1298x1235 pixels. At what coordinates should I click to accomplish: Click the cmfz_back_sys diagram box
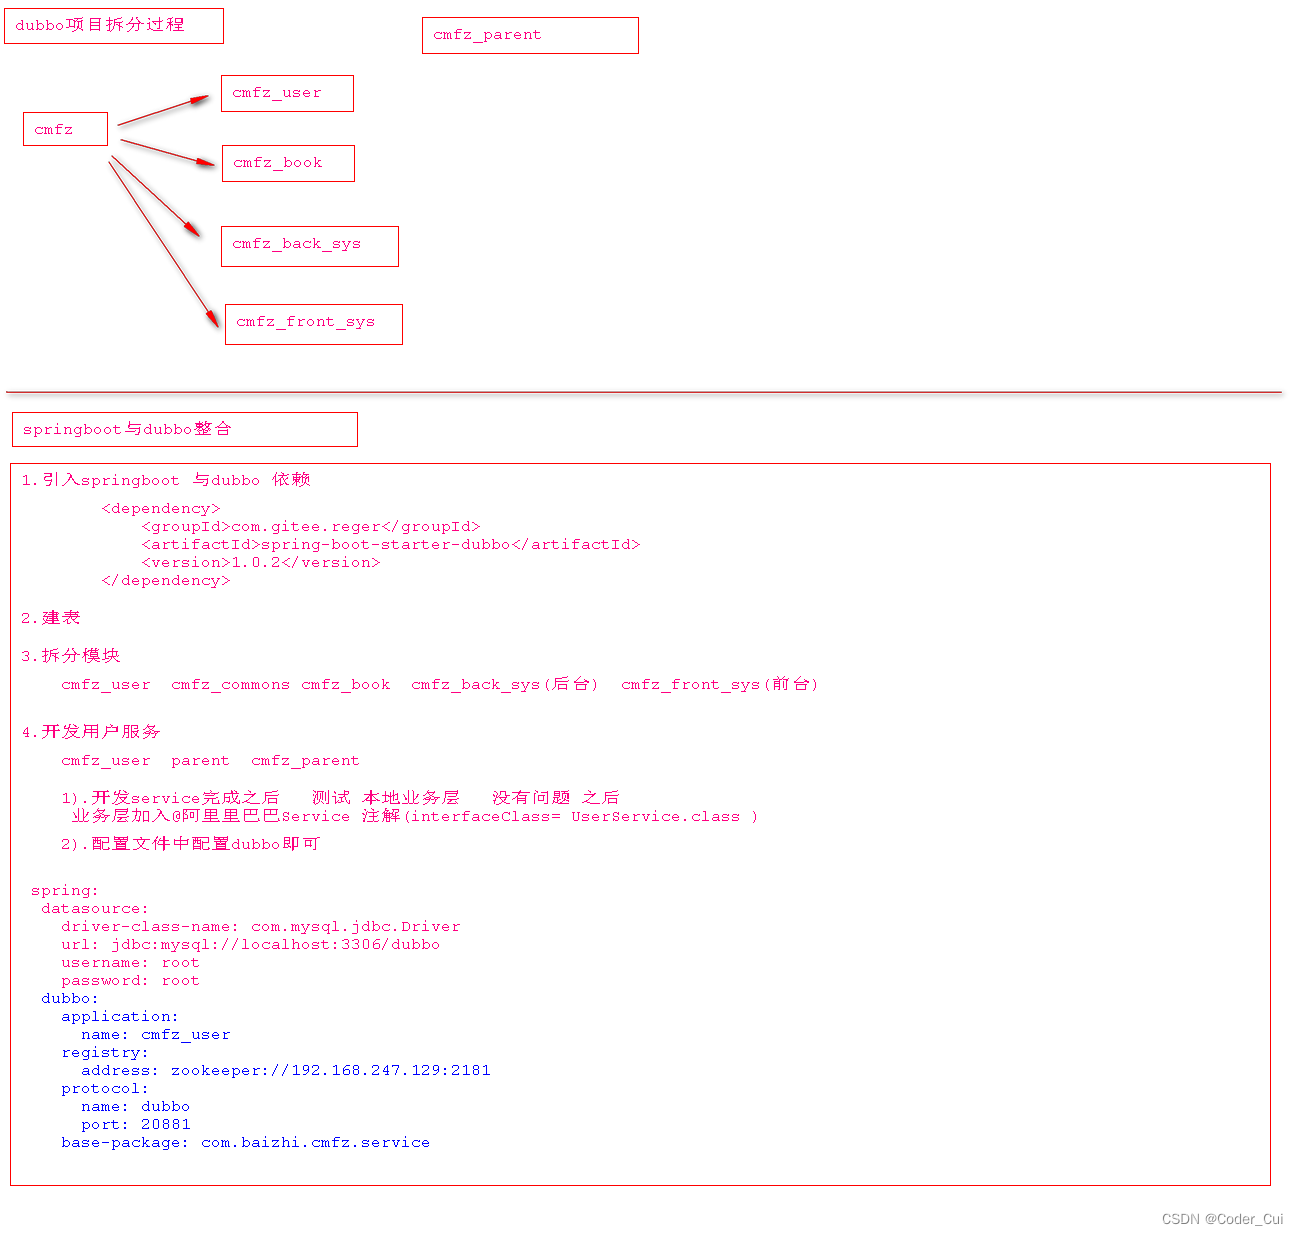(310, 246)
